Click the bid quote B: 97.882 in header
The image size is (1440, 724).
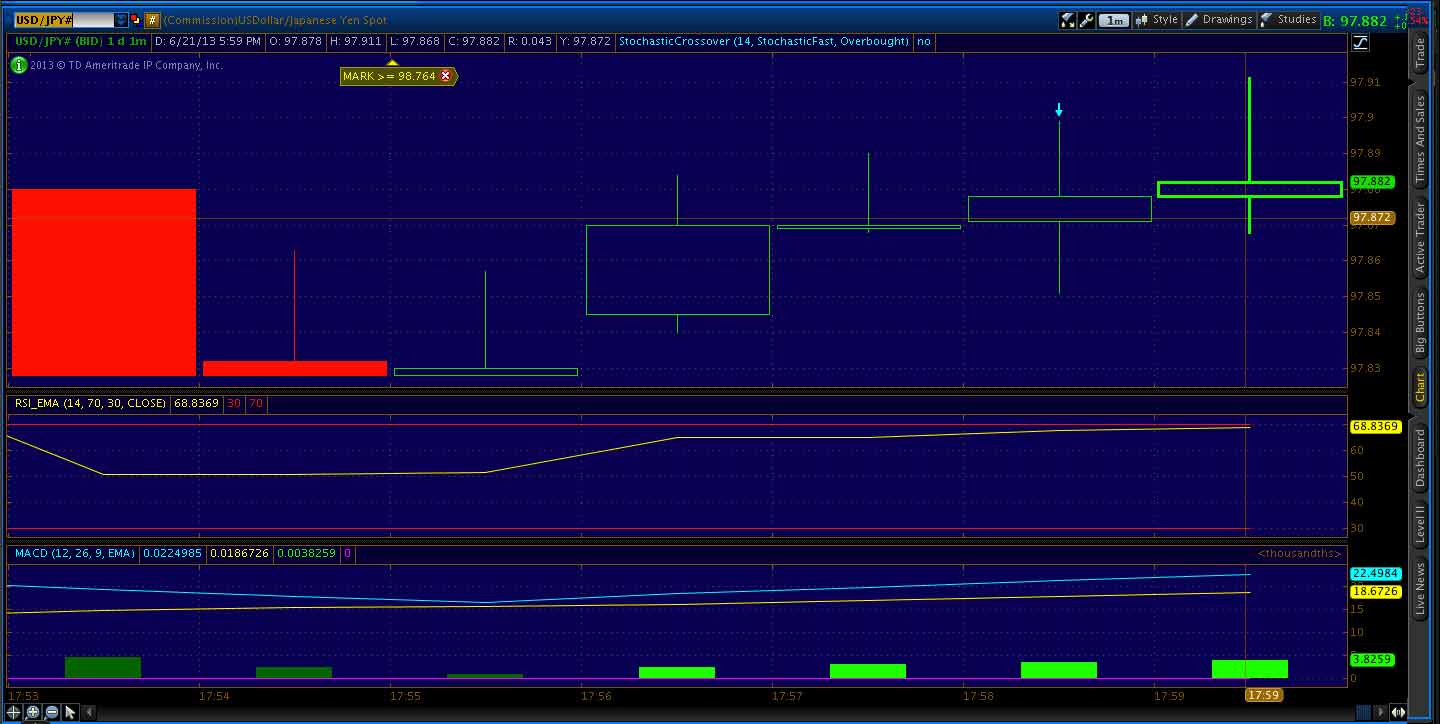pos(1354,21)
